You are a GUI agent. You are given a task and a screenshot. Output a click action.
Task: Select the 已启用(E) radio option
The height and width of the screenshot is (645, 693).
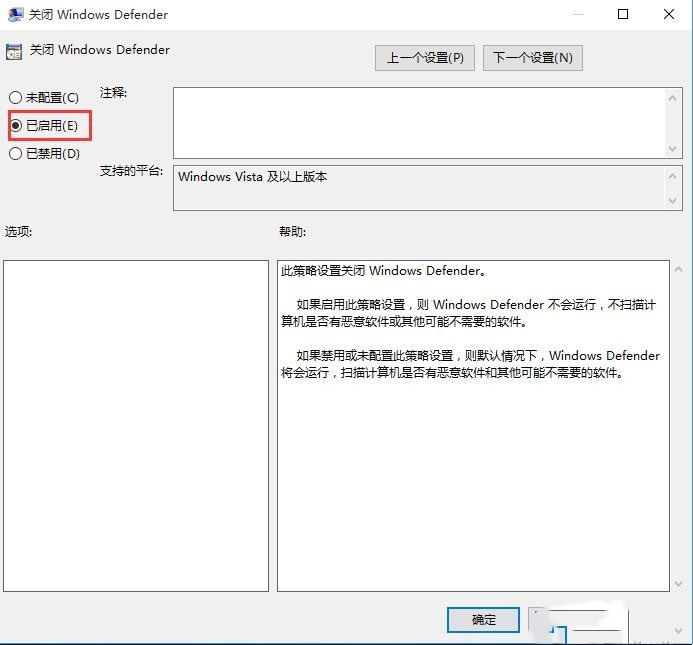44,126
